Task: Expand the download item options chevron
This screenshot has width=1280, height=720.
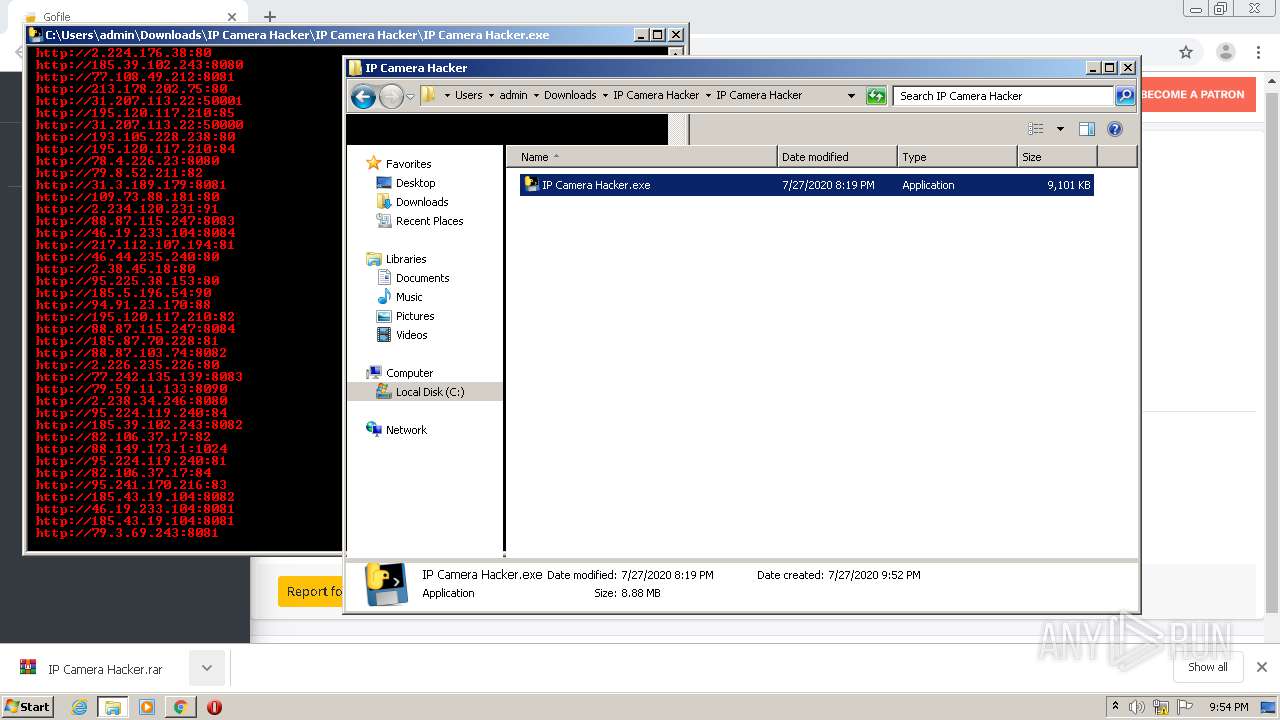Action: (x=207, y=668)
